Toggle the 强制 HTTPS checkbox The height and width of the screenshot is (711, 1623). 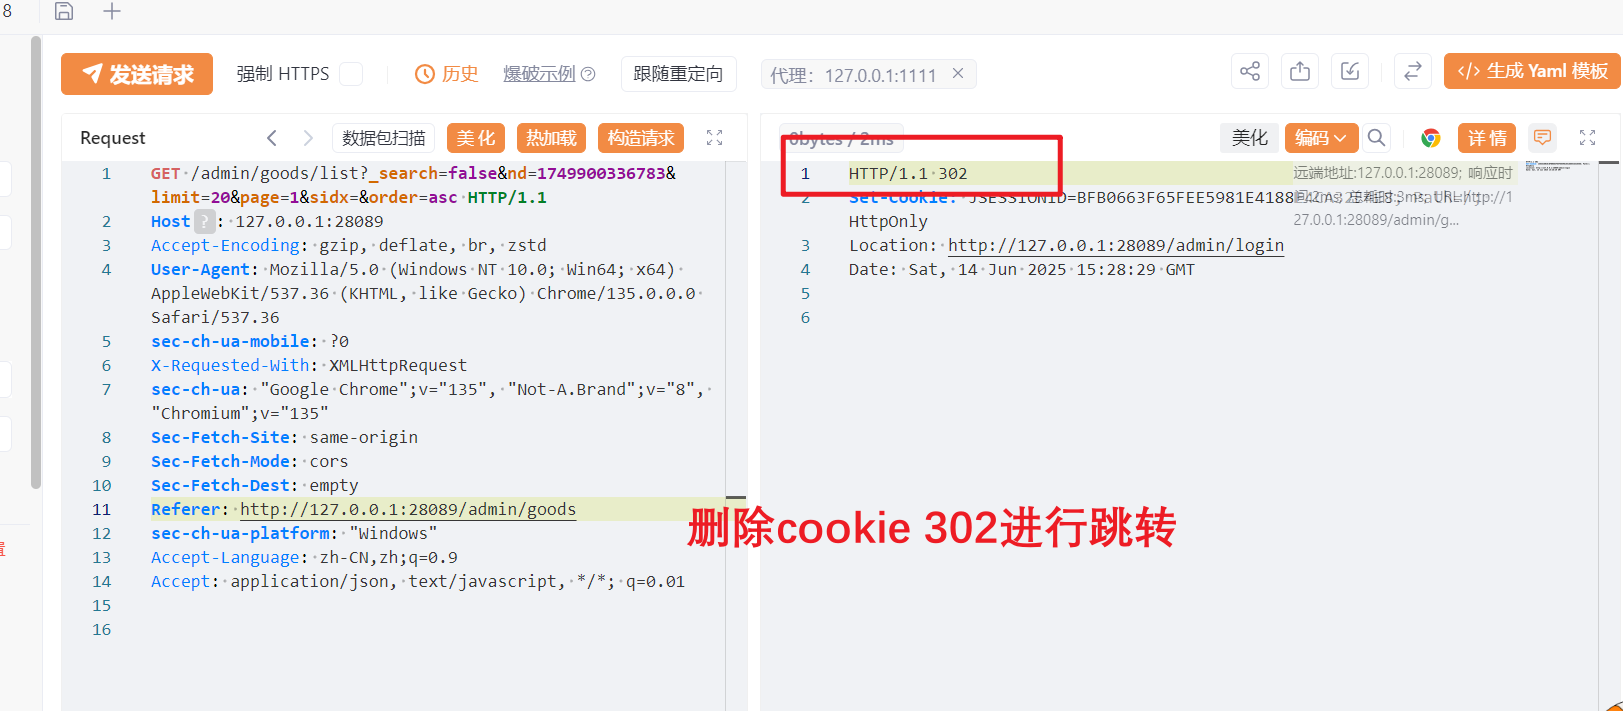point(351,74)
